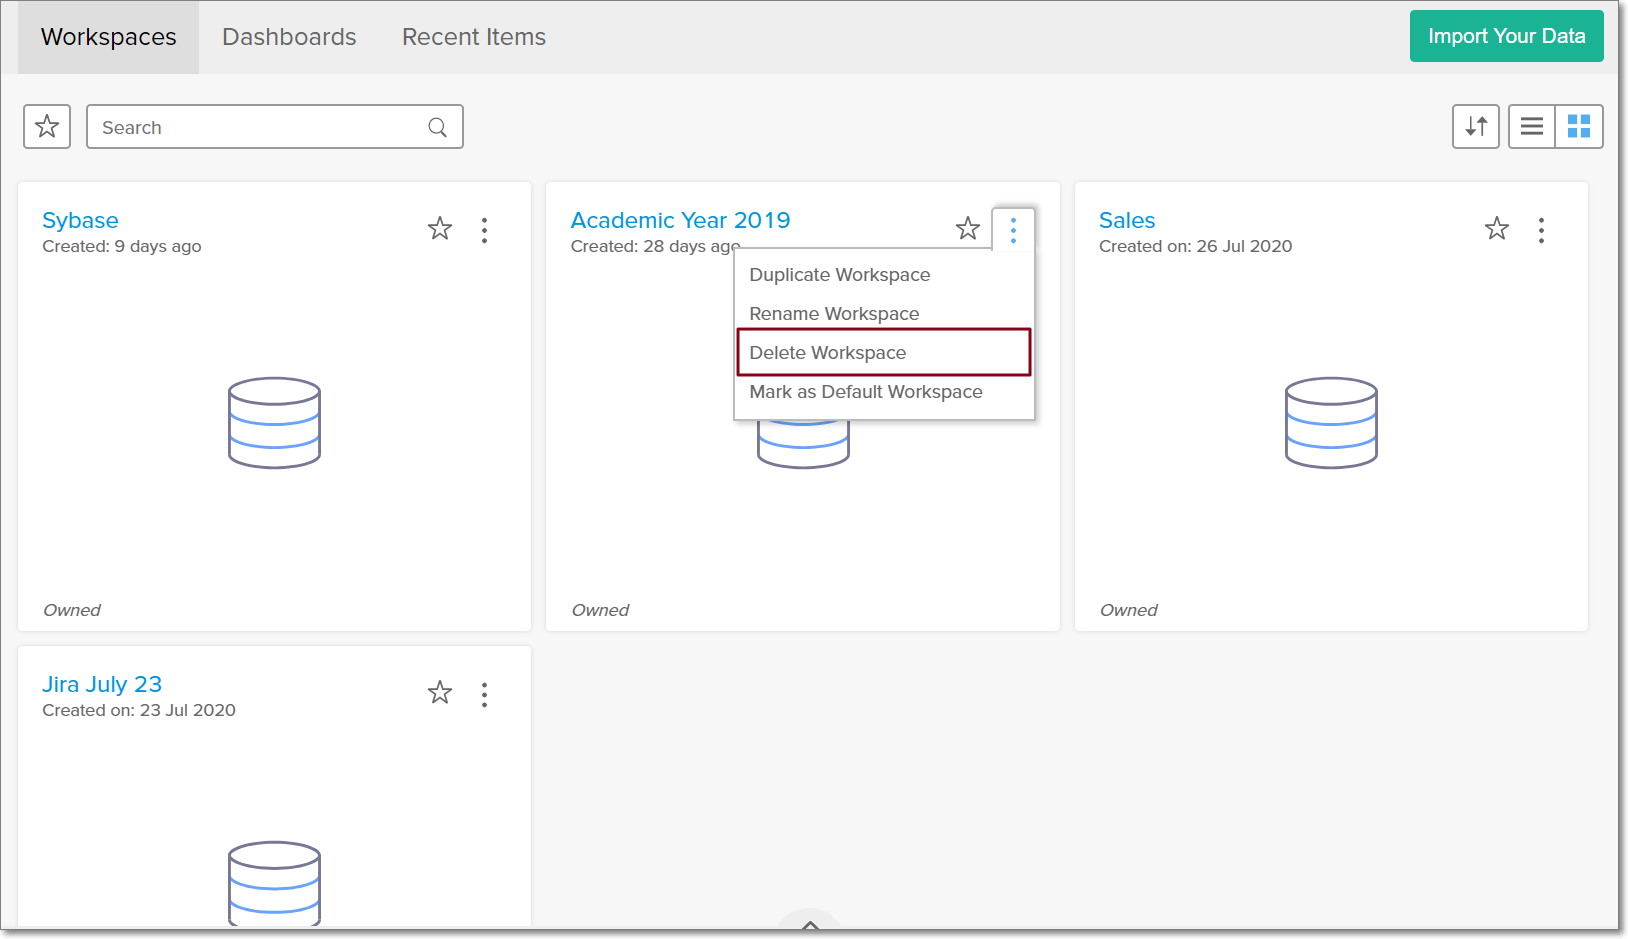Open the Sybase actions menu
The height and width of the screenshot is (939, 1628).
(484, 229)
